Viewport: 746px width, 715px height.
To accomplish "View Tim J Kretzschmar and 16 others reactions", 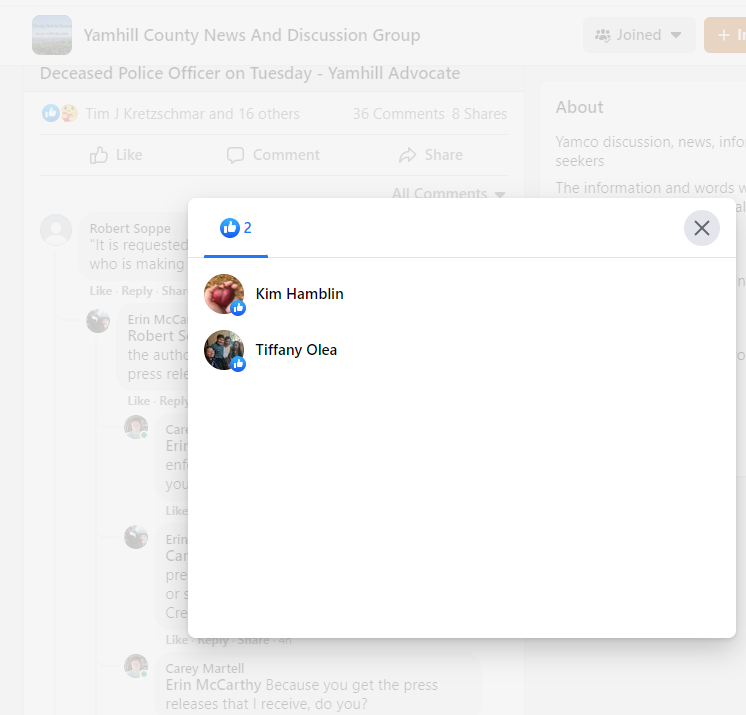I will click(192, 114).
